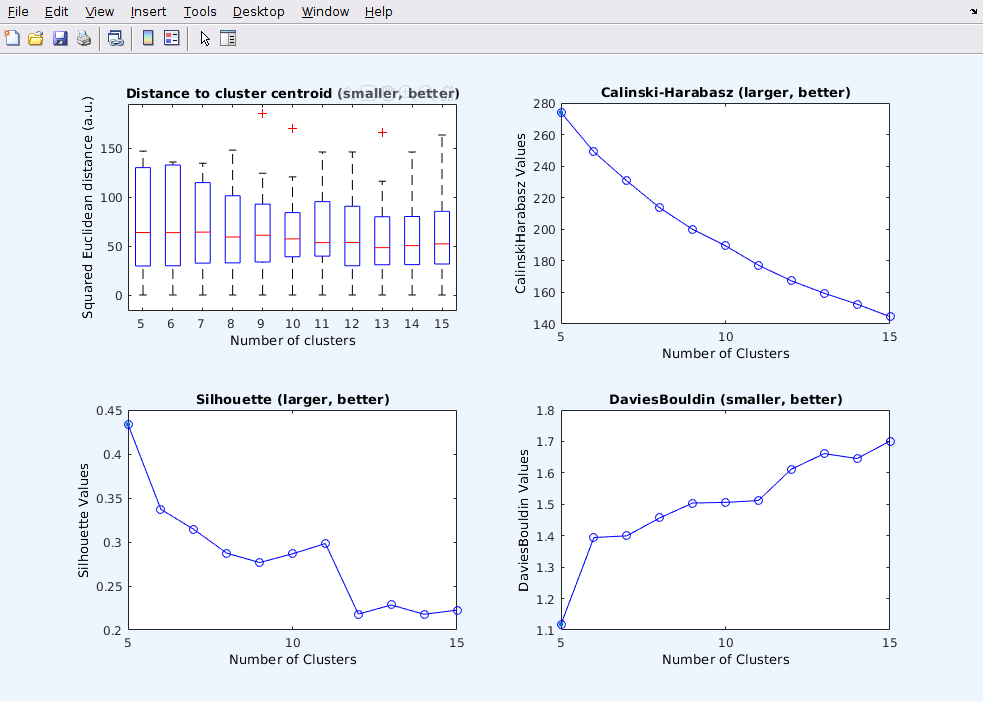Toggle the Edit Plot arrow tool
983x701 pixels.
pyautogui.click(x=205, y=39)
